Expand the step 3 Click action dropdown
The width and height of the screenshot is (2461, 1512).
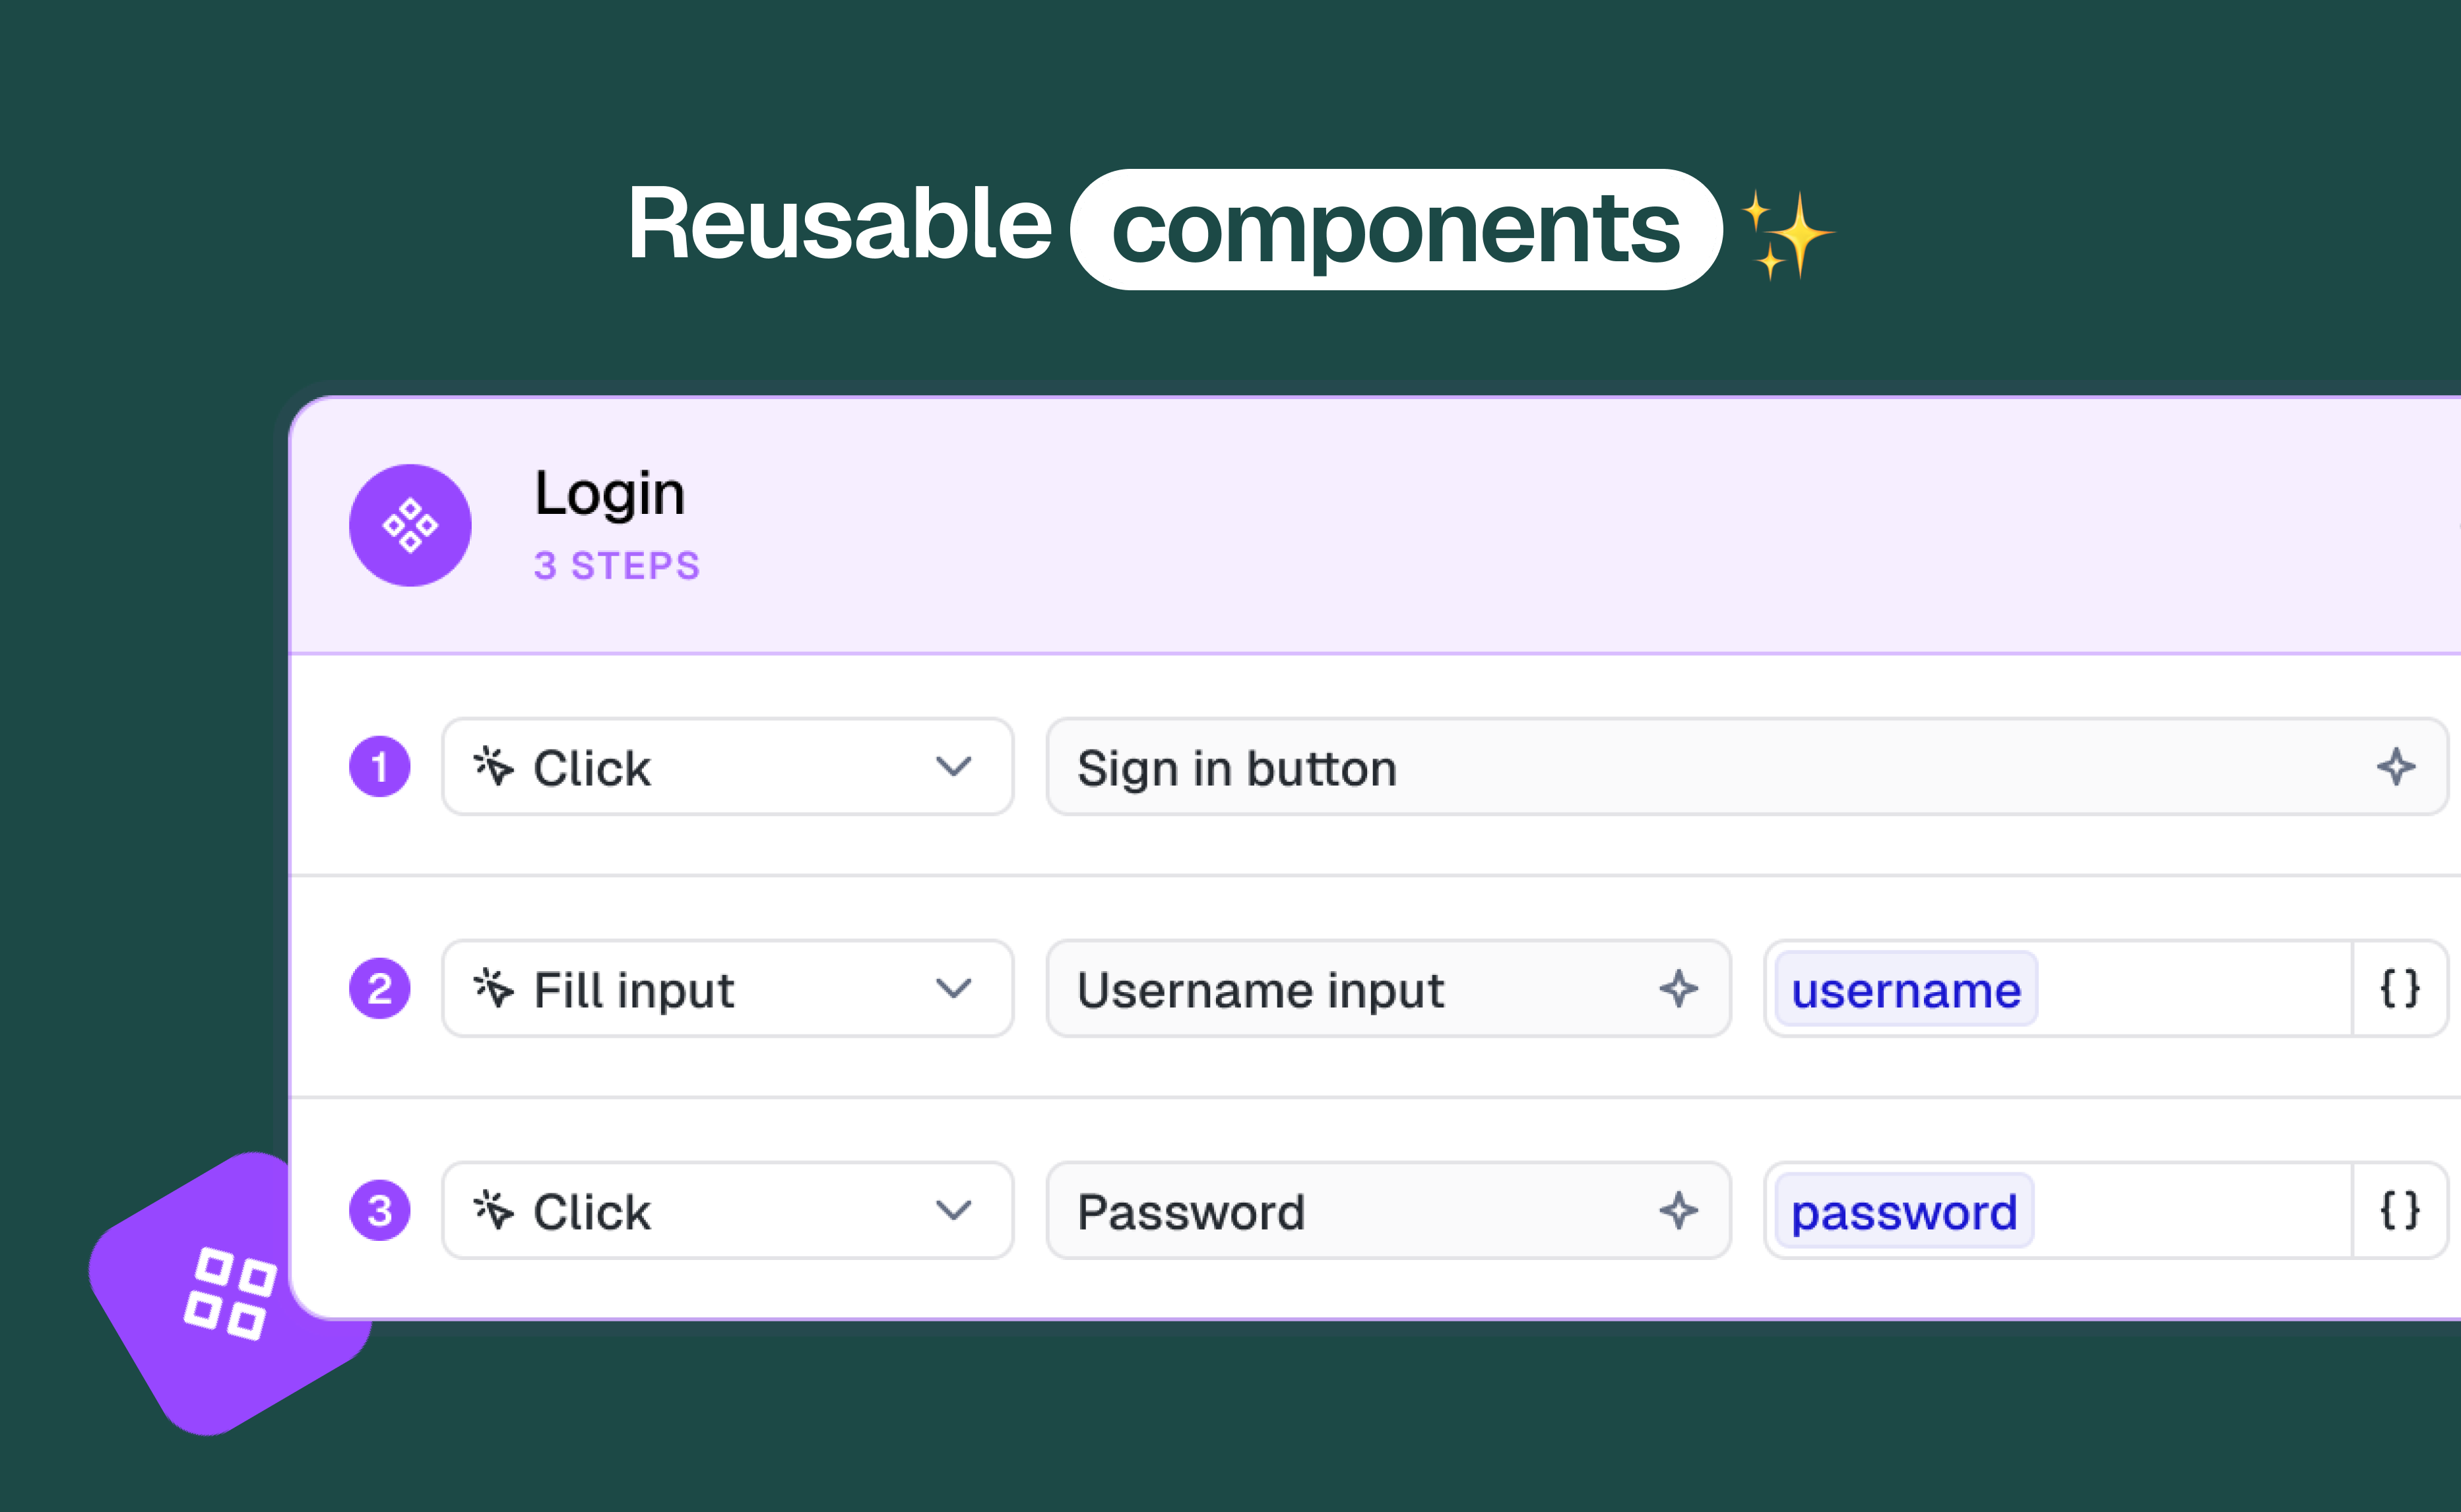click(727, 1211)
